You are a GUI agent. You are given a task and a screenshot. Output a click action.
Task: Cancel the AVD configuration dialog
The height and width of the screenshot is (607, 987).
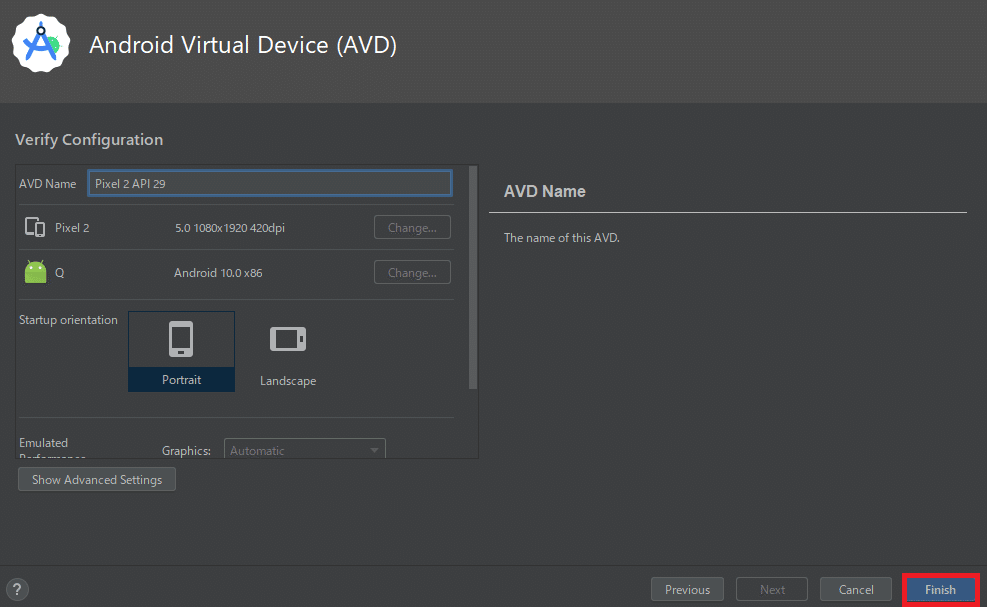coord(856,589)
